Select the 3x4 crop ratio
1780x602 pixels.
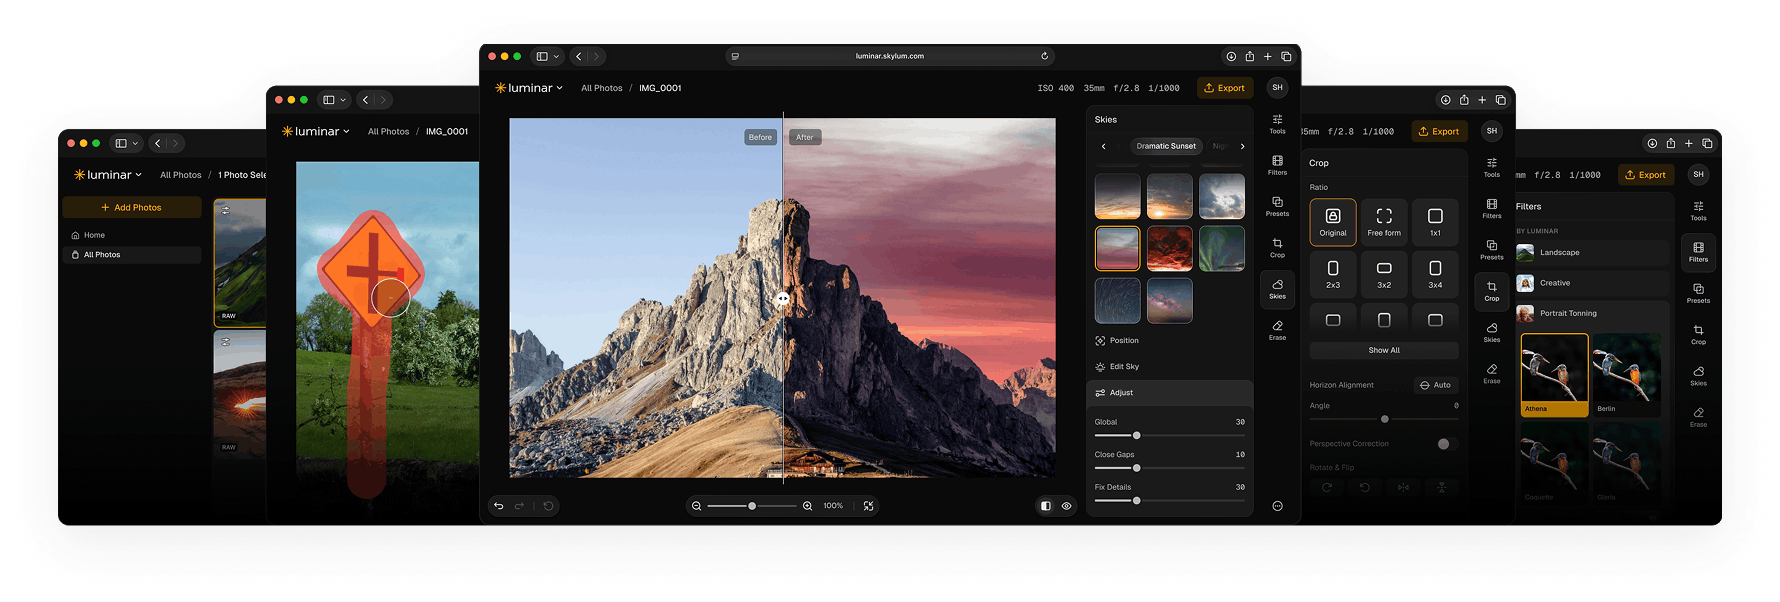tap(1435, 274)
